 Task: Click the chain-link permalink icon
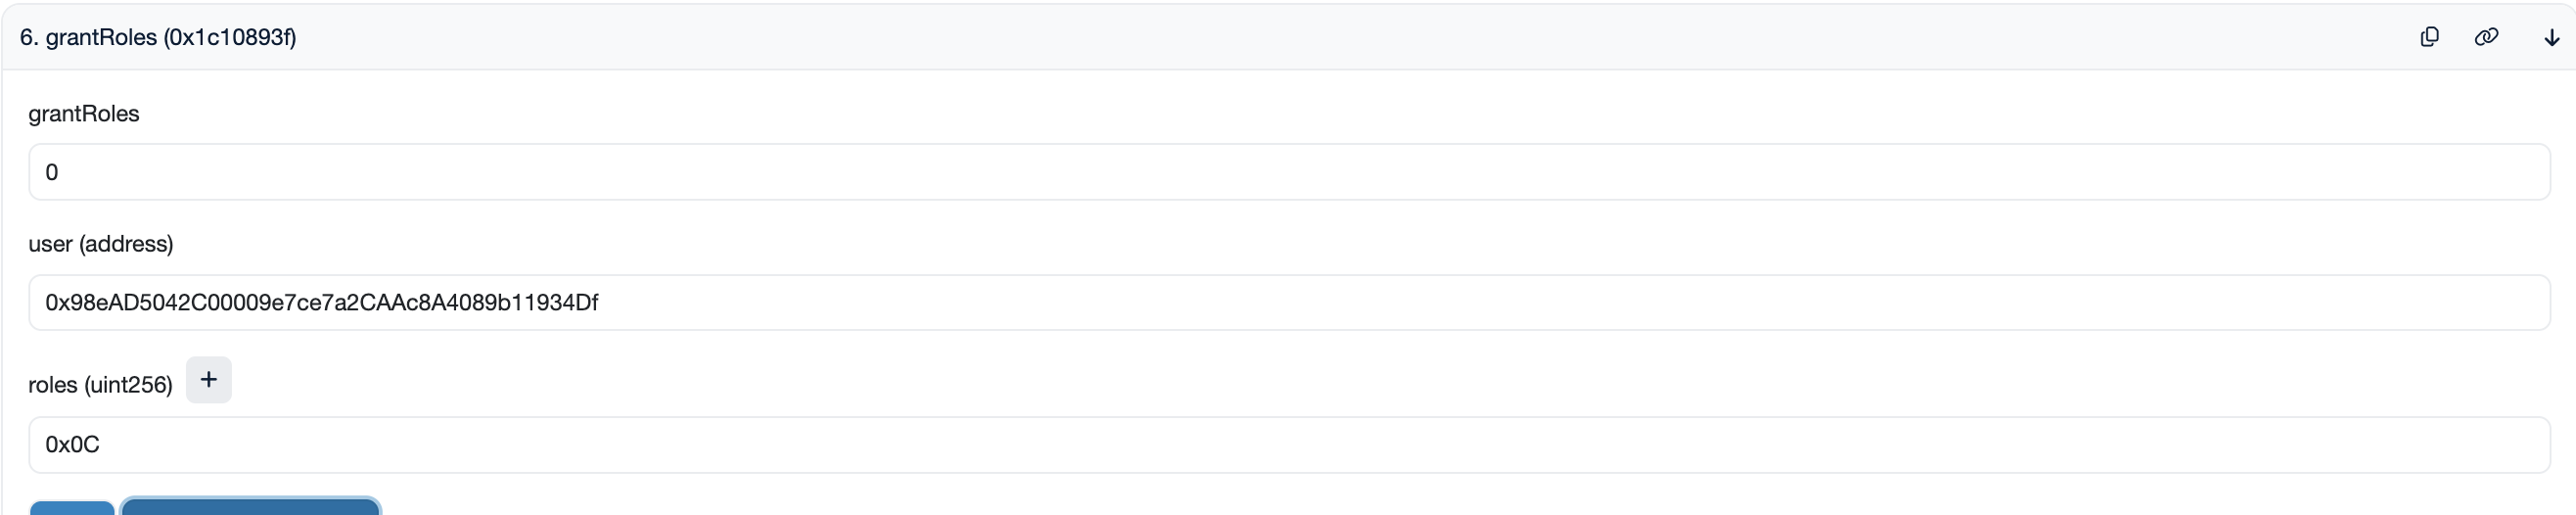tap(2486, 37)
